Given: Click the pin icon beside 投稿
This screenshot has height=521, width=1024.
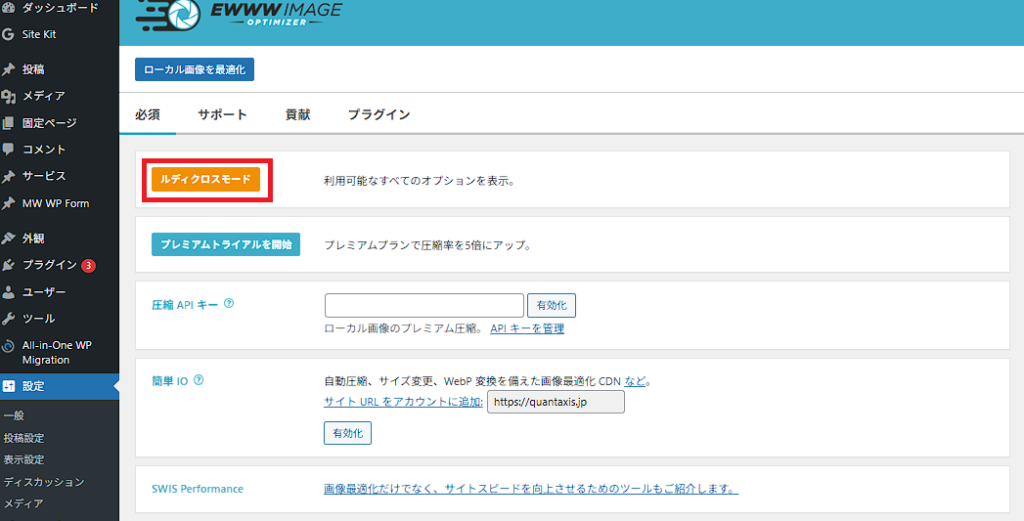Looking at the screenshot, I should [x=9, y=70].
